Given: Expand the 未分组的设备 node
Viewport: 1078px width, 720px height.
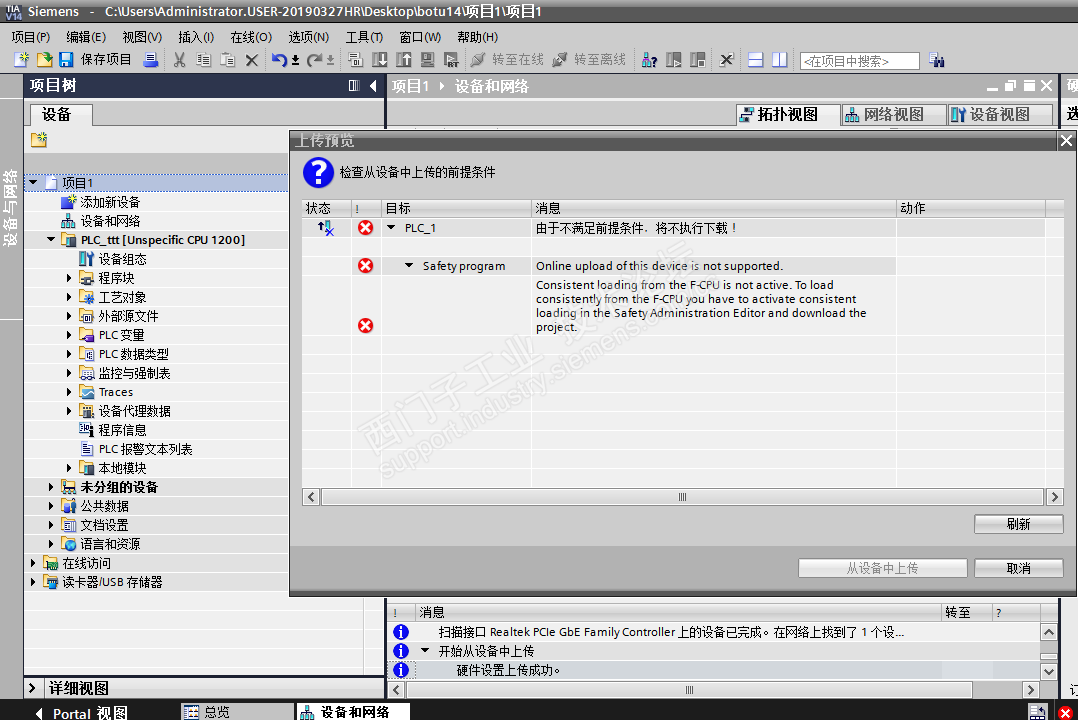Looking at the screenshot, I should click(x=51, y=487).
